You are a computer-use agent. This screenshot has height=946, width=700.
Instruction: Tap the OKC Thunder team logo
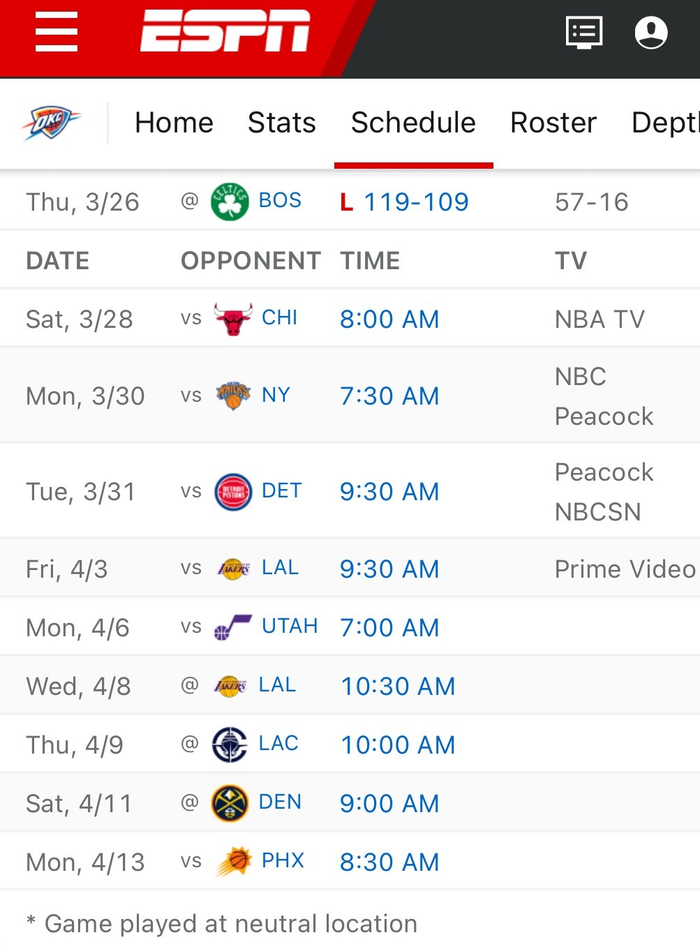click(x=51, y=123)
